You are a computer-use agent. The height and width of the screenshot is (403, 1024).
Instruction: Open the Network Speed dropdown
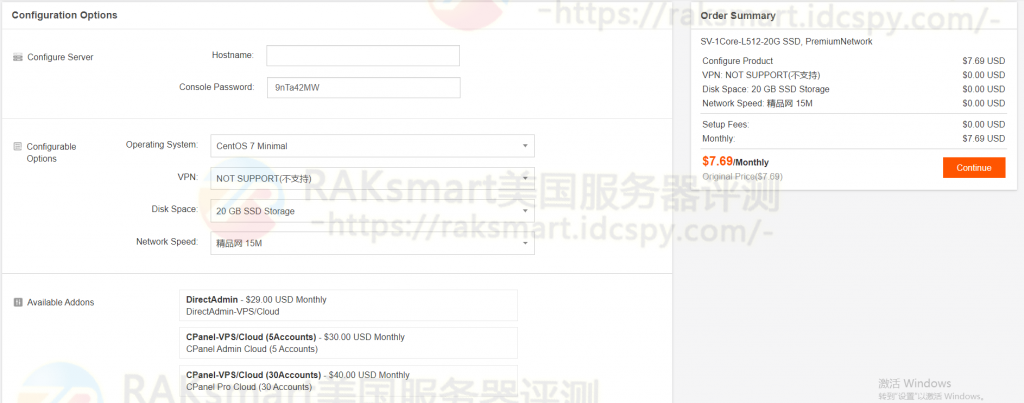372,244
